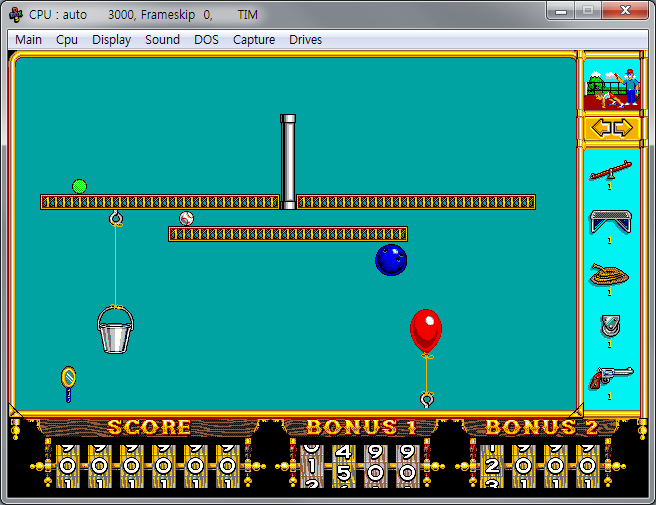This screenshot has width=656, height=505.
Task: Click the rope holding the bucket
Action: click(x=115, y=266)
